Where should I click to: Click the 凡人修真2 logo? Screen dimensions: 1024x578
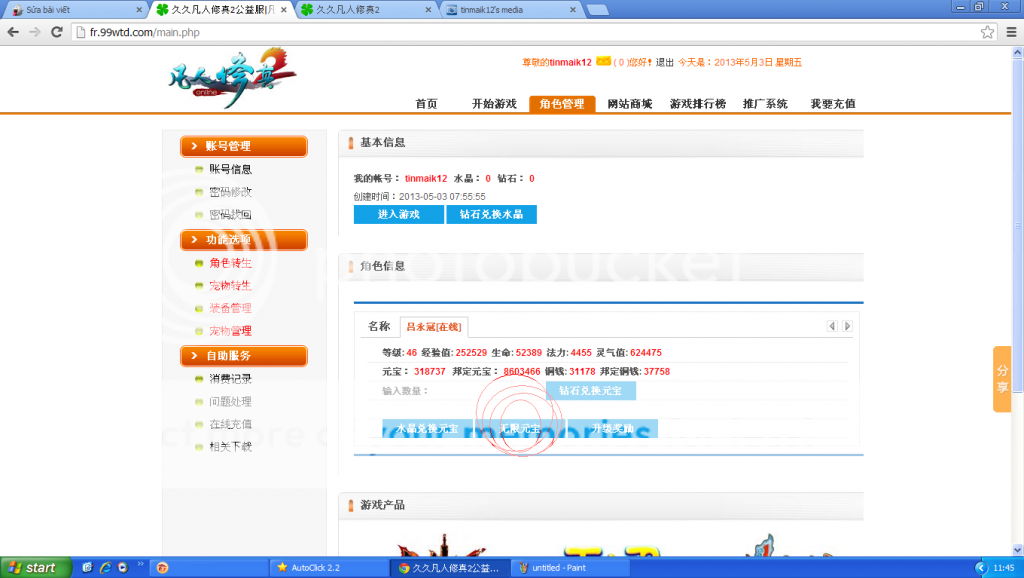[x=232, y=78]
